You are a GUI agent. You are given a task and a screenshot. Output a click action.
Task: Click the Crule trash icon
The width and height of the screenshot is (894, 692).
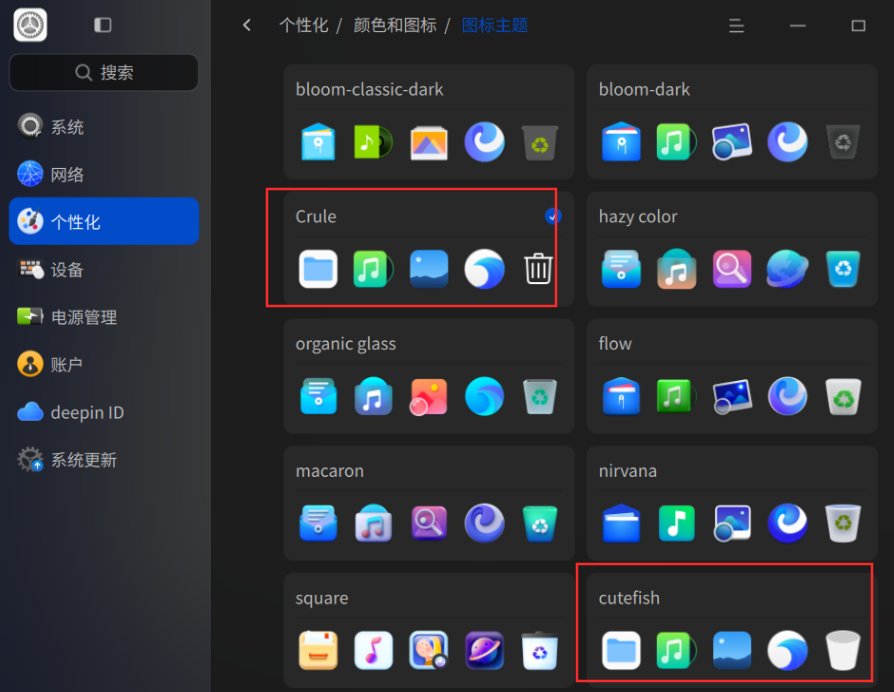(x=538, y=268)
